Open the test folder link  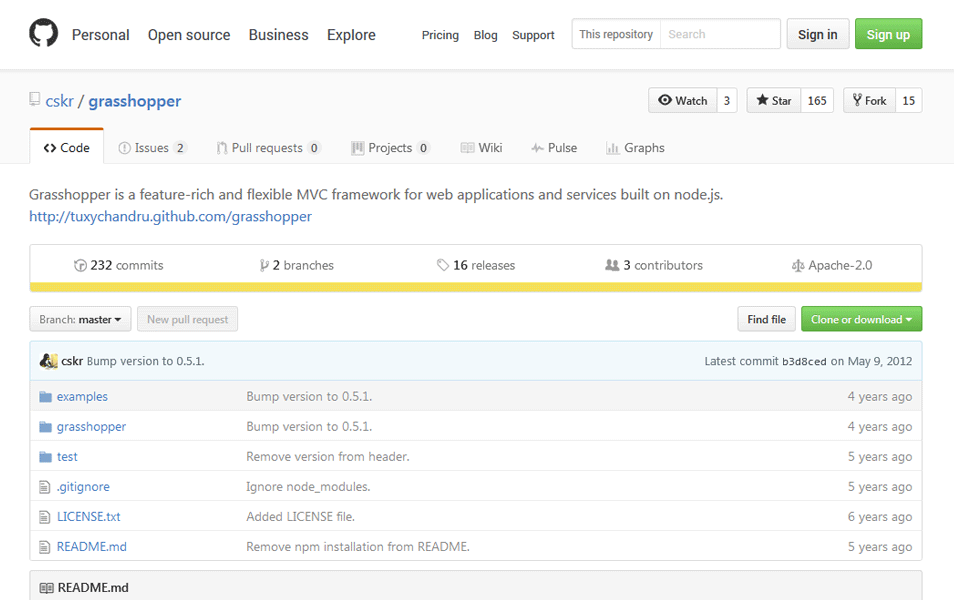click(67, 456)
